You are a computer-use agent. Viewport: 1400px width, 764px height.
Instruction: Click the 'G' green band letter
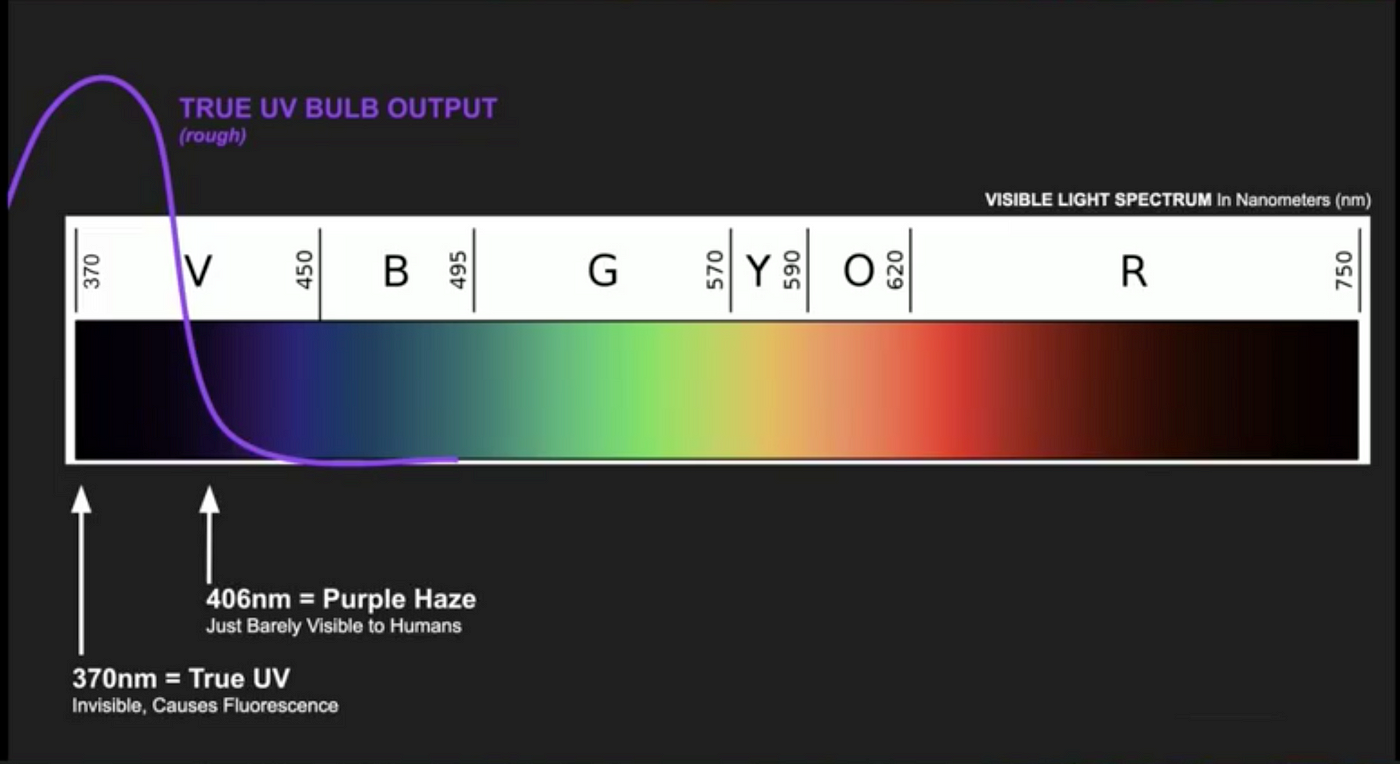[x=602, y=271]
